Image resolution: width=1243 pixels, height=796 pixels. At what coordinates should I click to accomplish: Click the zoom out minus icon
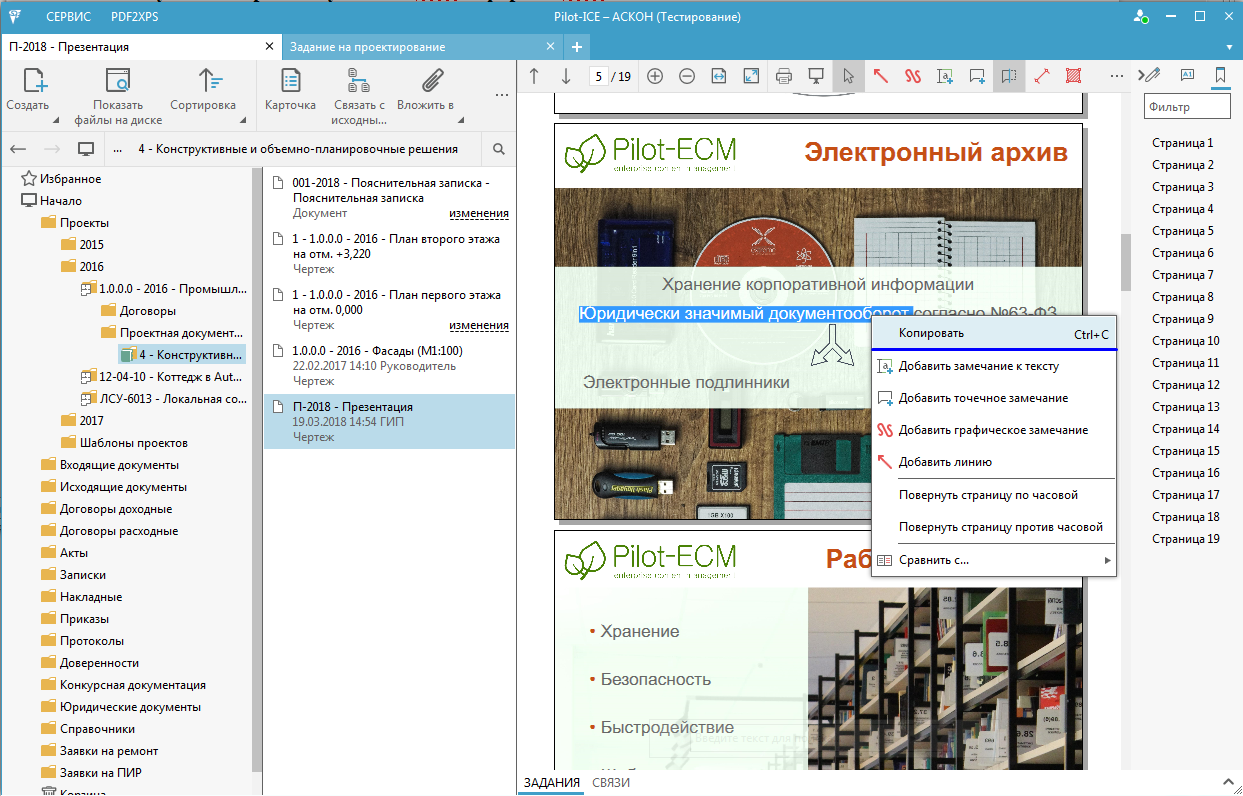point(687,76)
